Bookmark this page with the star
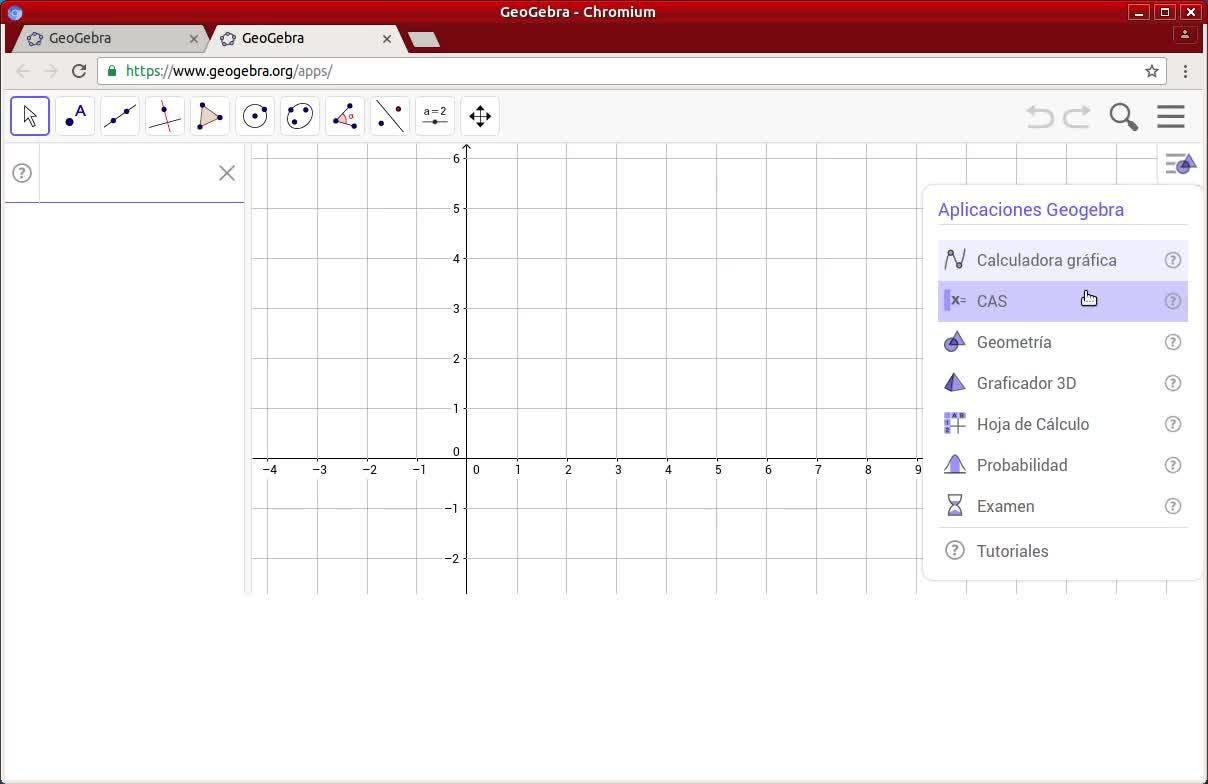 1151,71
